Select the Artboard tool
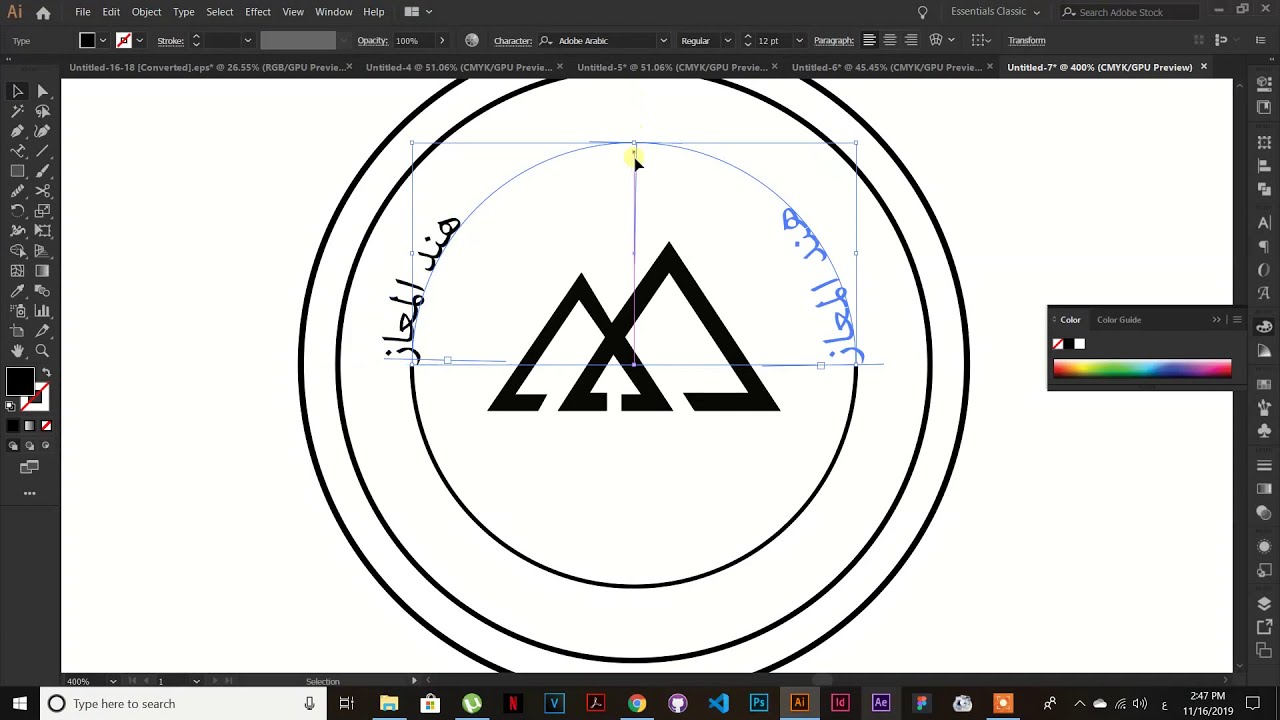The height and width of the screenshot is (720, 1280). [17, 331]
